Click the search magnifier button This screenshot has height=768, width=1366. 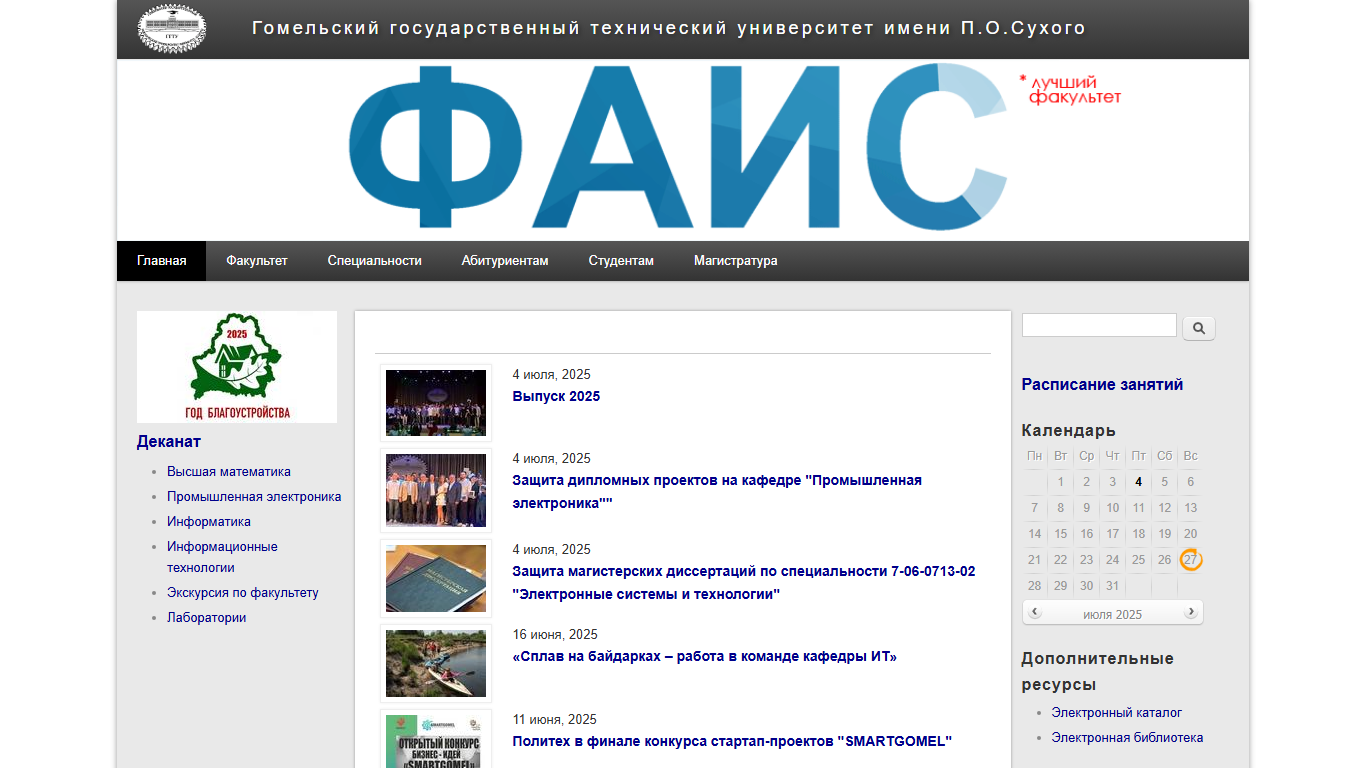pos(1199,328)
